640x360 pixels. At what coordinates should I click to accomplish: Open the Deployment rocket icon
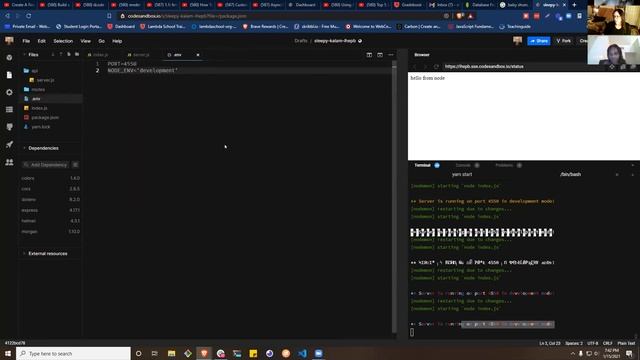tap(9, 144)
